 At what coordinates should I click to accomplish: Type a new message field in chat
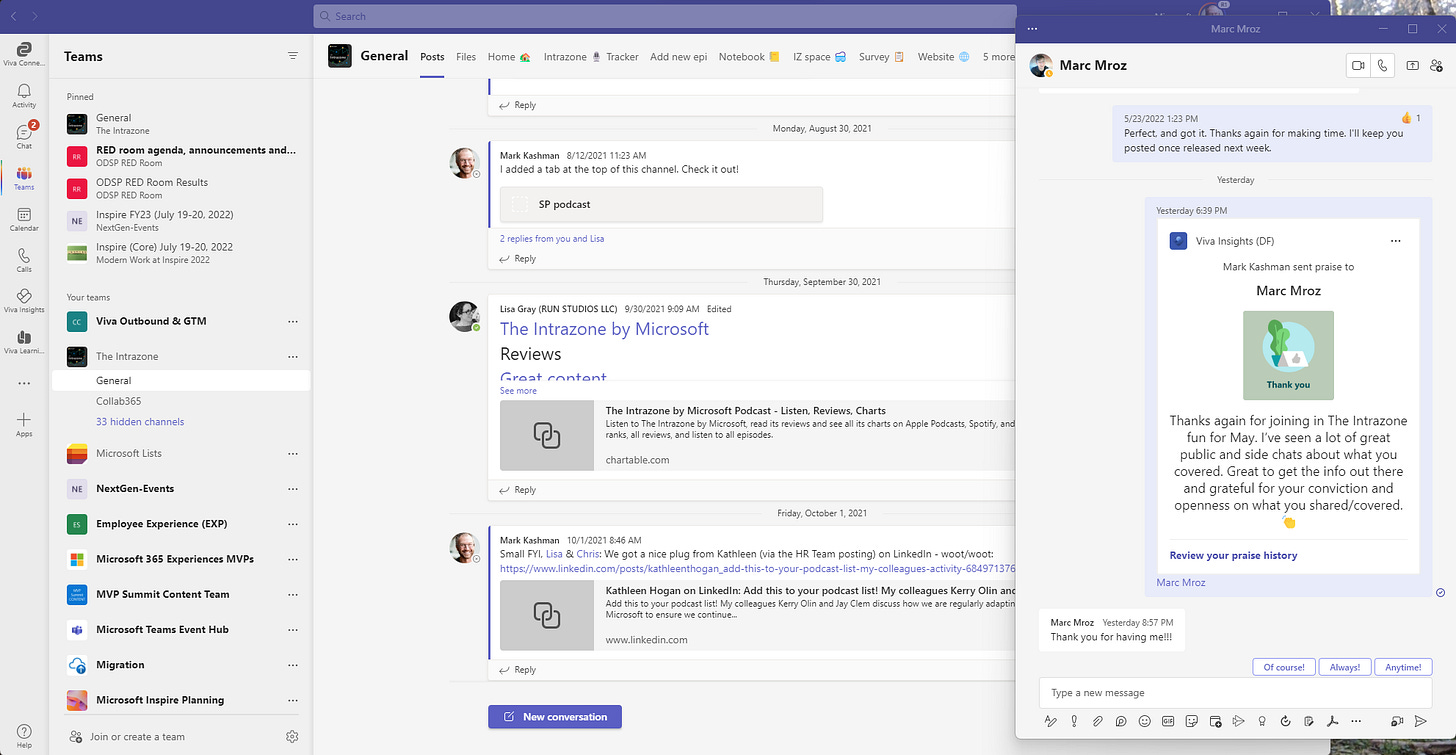[1236, 692]
